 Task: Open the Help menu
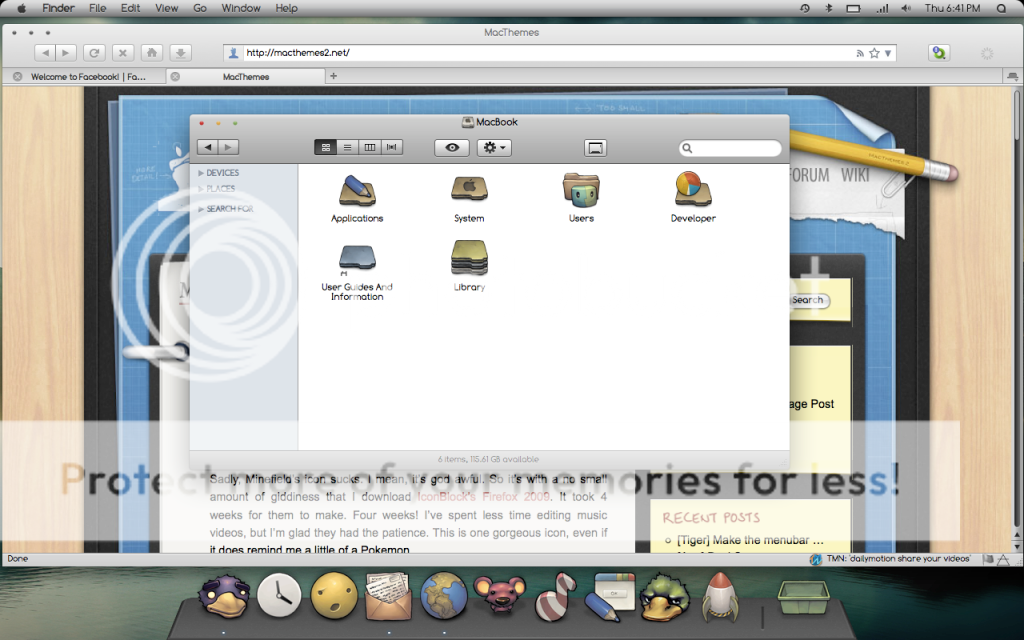click(286, 8)
